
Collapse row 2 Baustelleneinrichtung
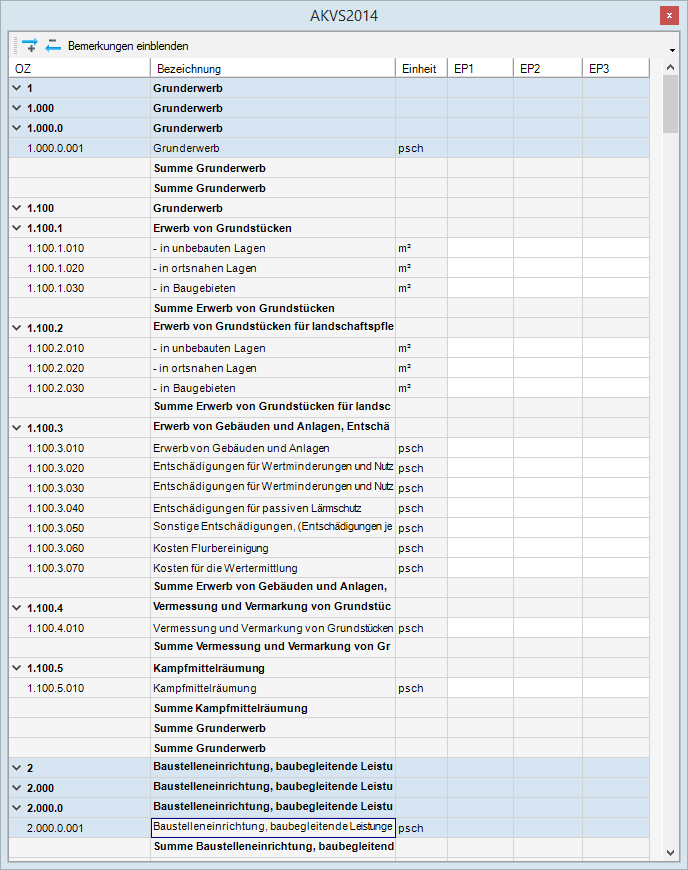[x=17, y=768]
